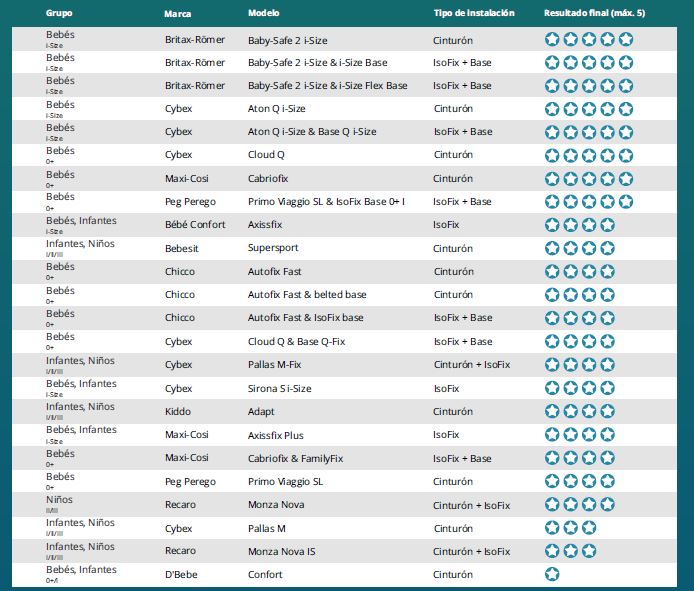Image resolution: width=694 pixels, height=591 pixels.
Task: Click second star in Bebesit Supersport row
Action: [x=570, y=248]
